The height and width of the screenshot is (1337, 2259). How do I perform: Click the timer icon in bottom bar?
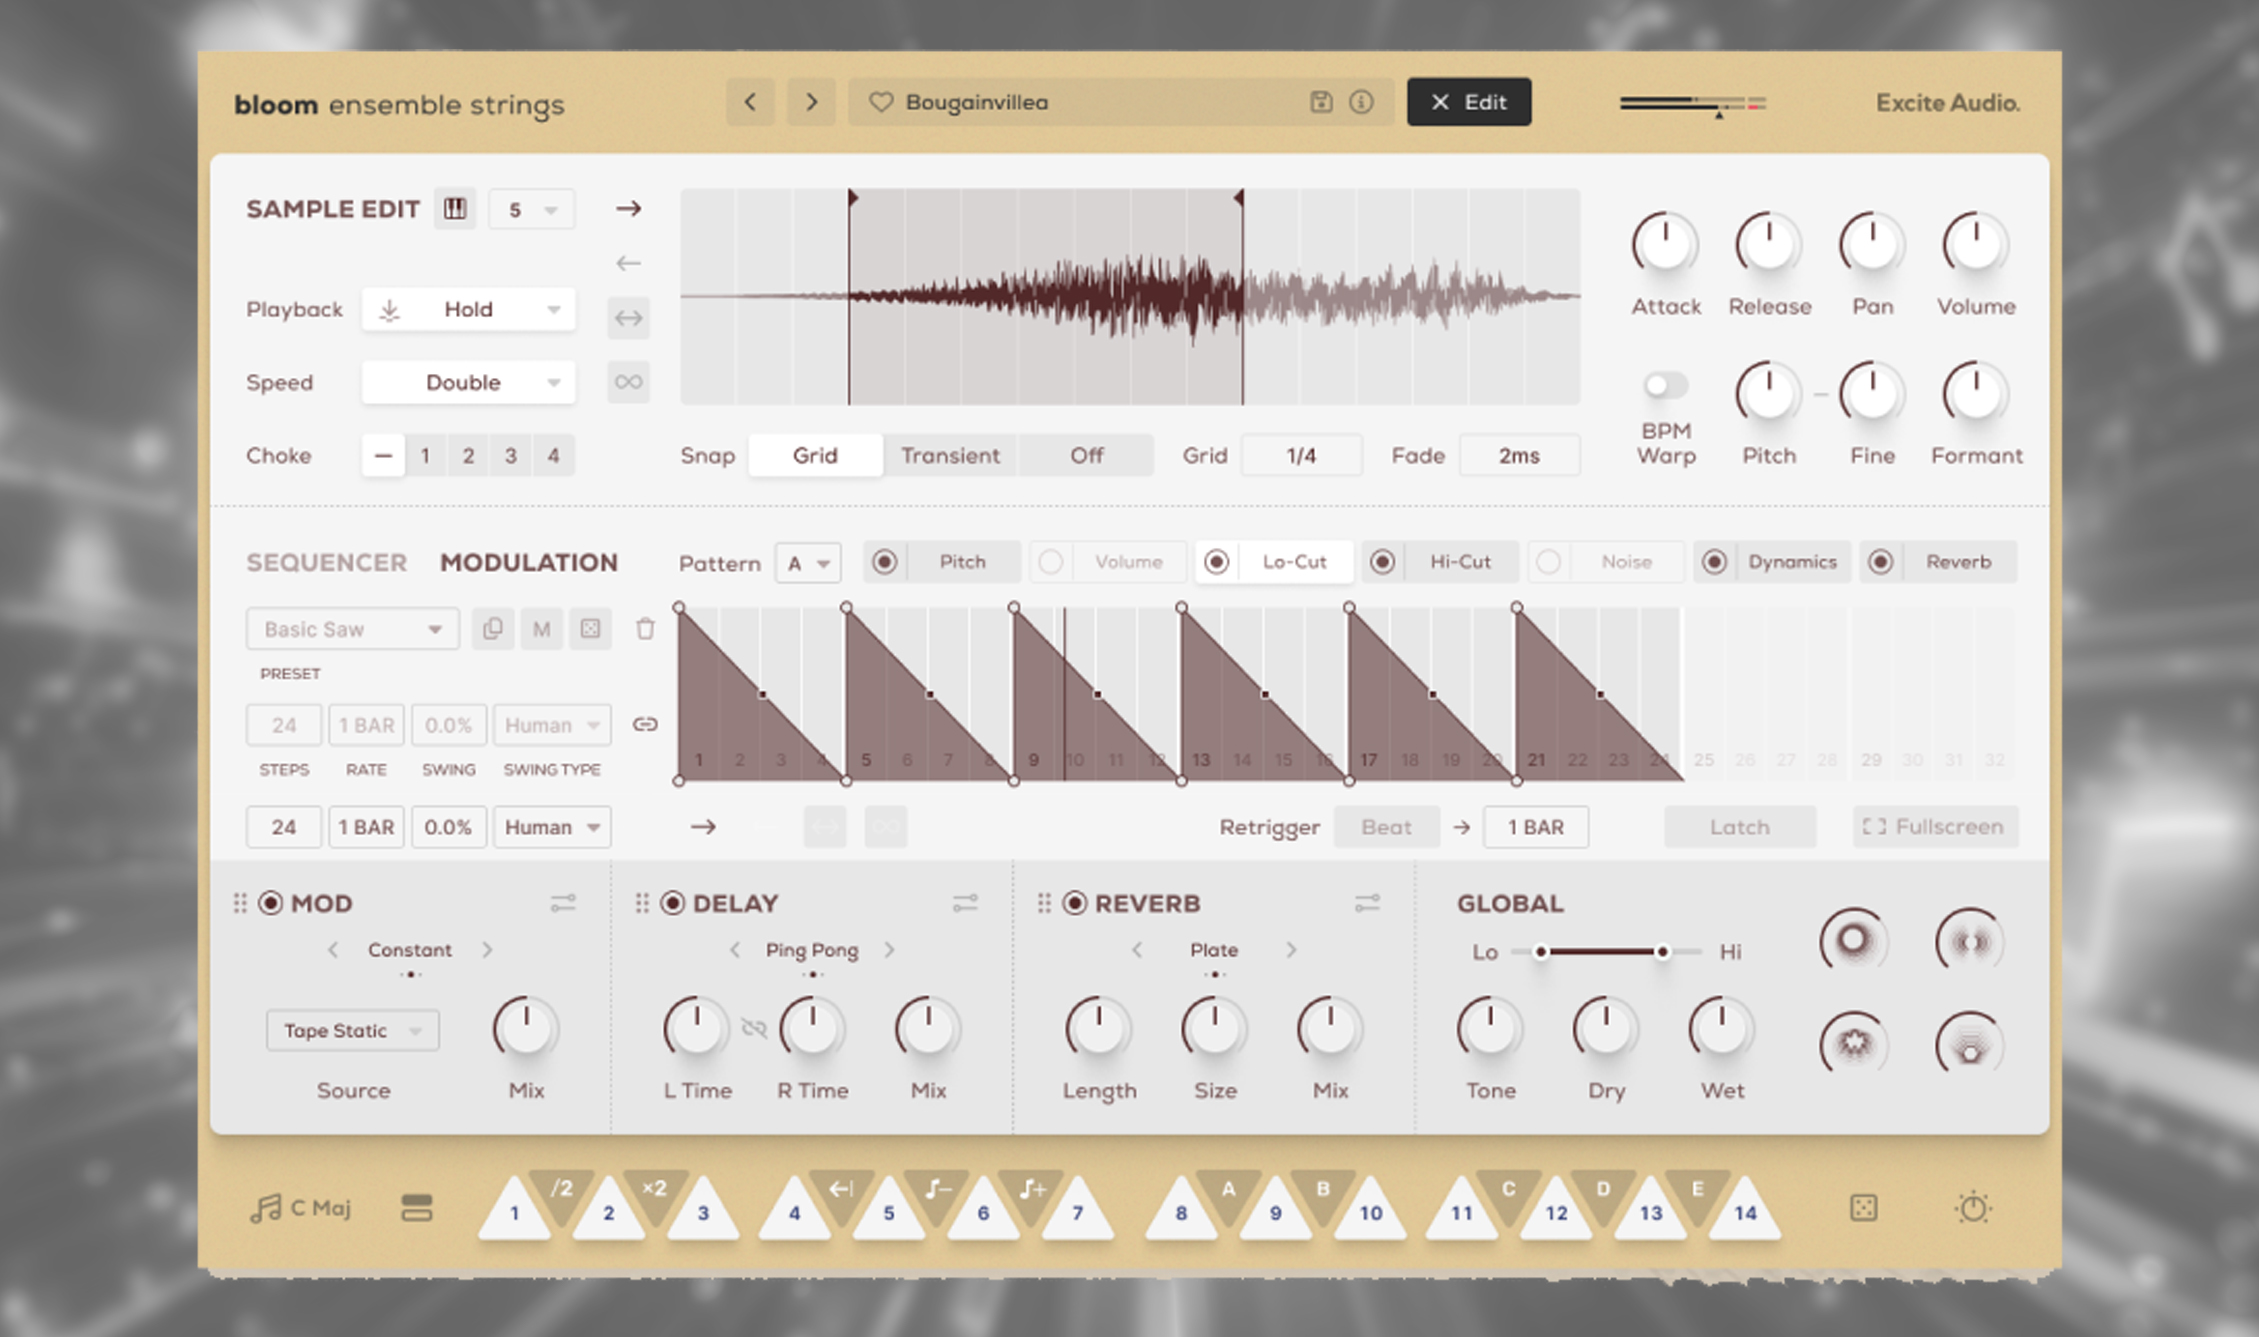[x=1973, y=1208]
